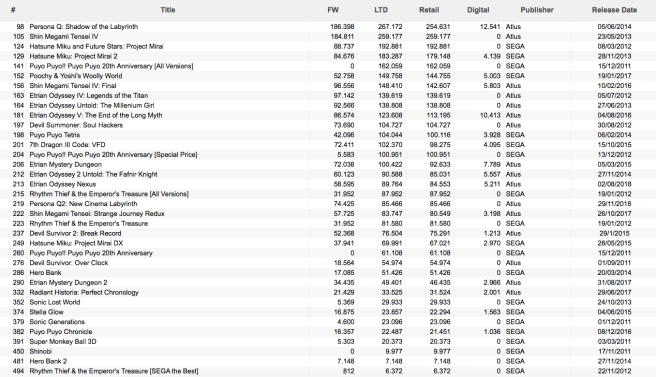Select the Retail column header
The width and height of the screenshot is (656, 377).
(429, 10)
